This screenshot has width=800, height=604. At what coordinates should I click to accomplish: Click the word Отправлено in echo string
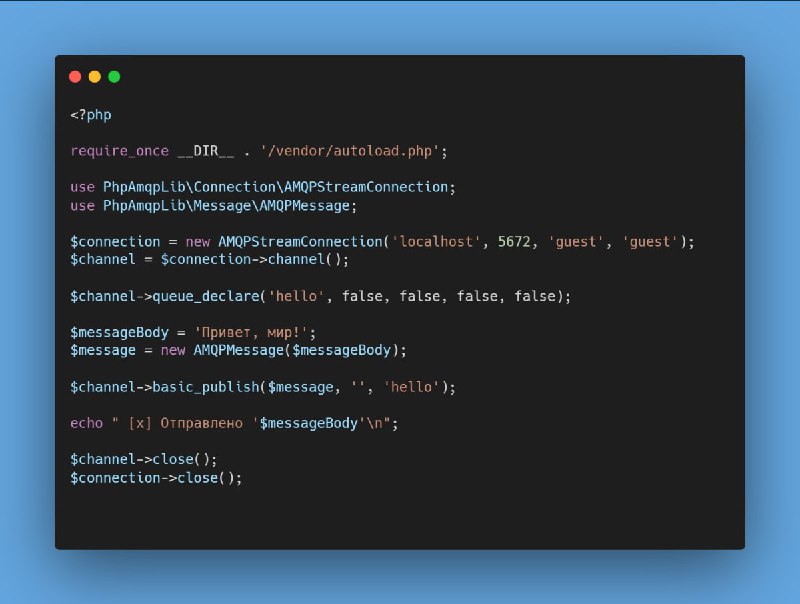tap(202, 423)
